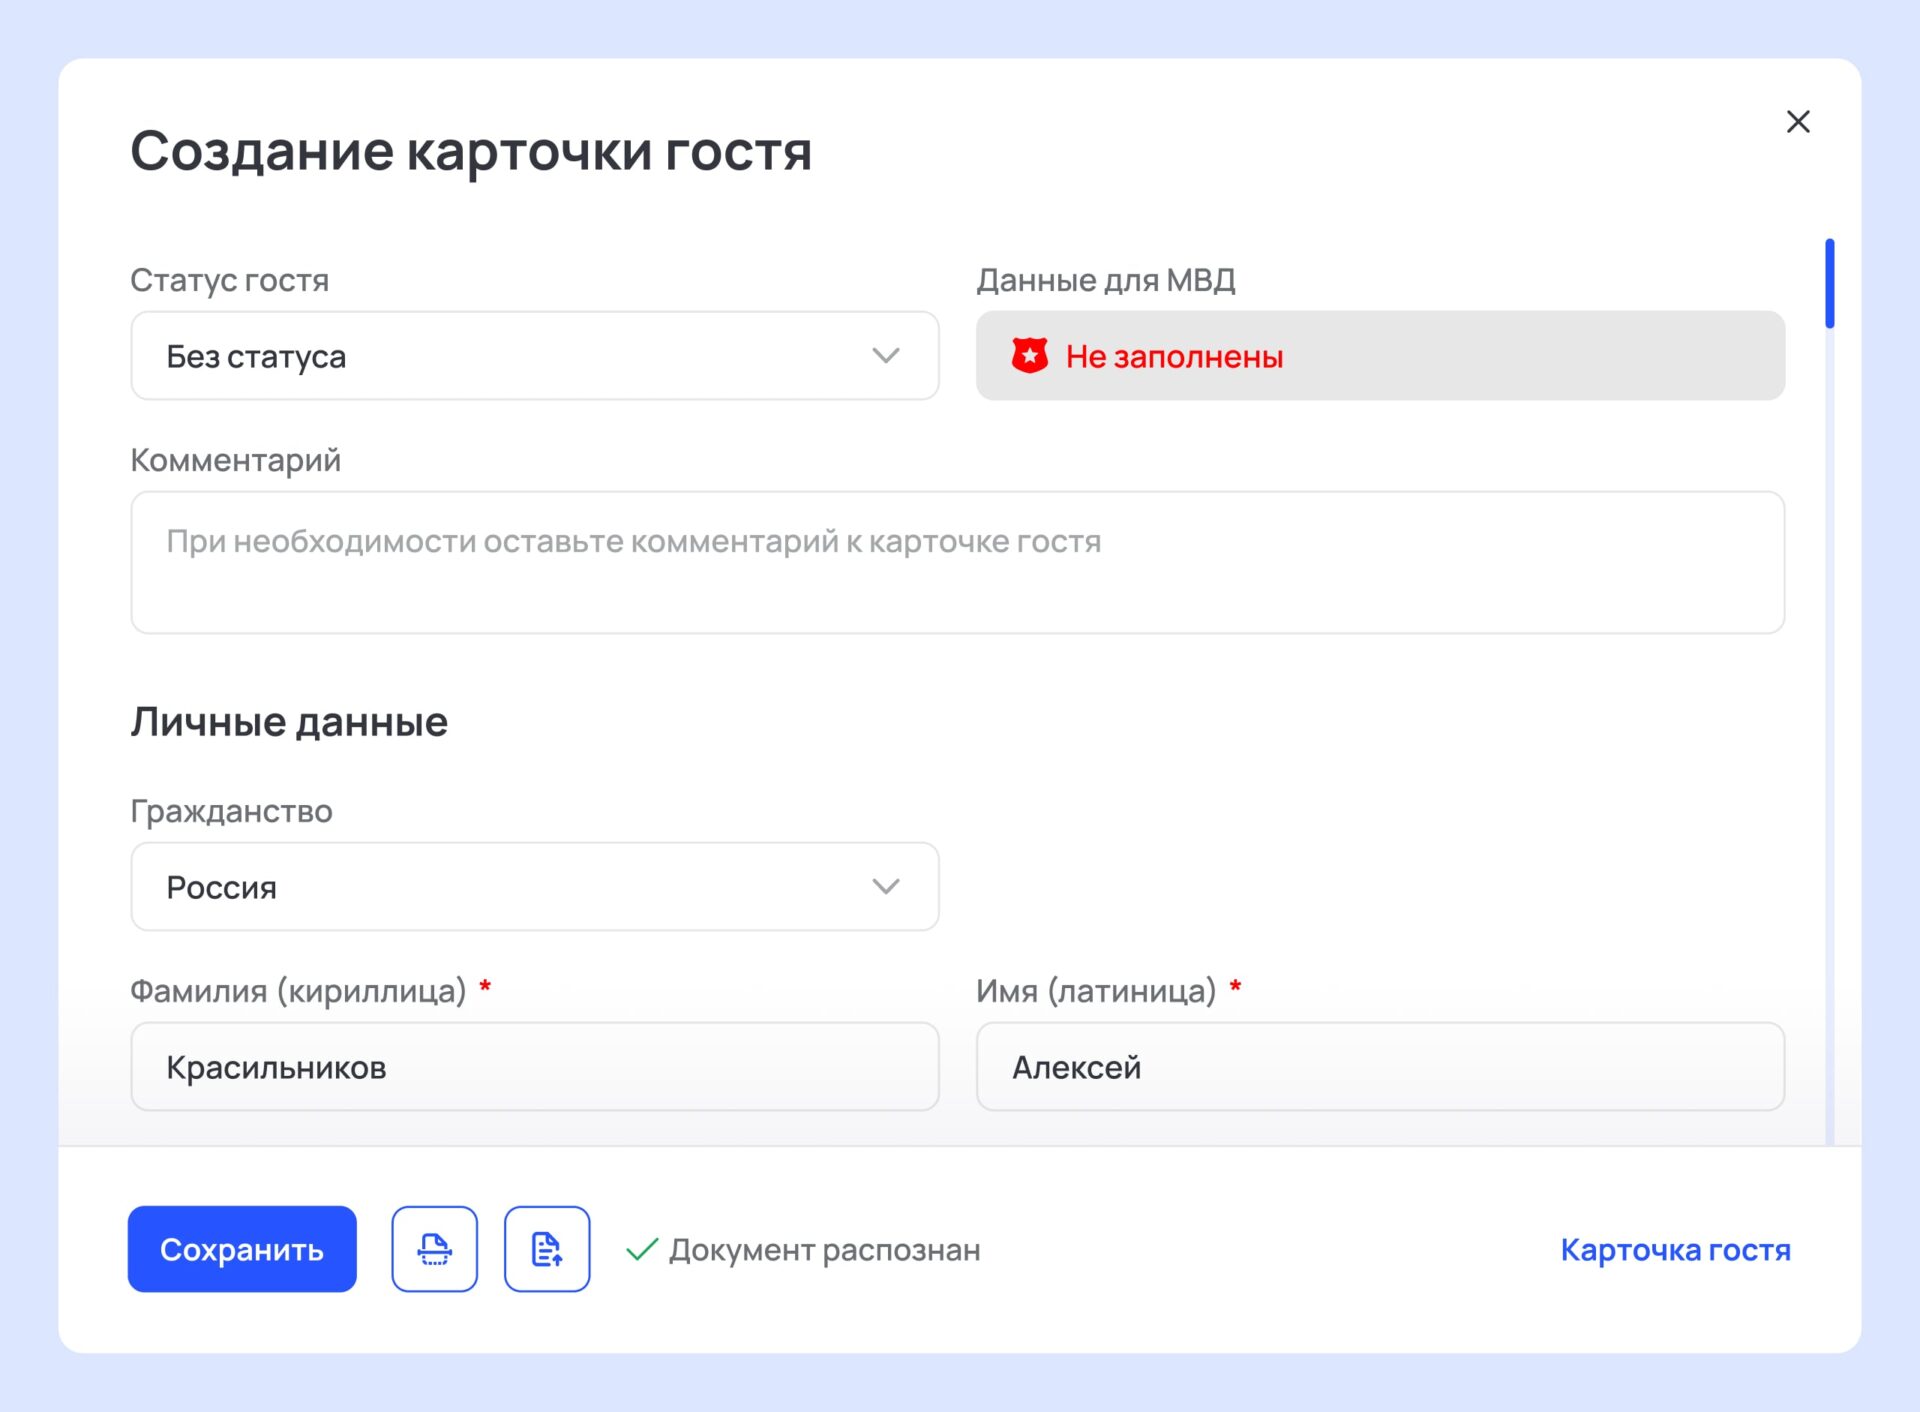Focus the Фамилия field with Красильников
This screenshot has height=1412, width=1920.
(534, 1067)
